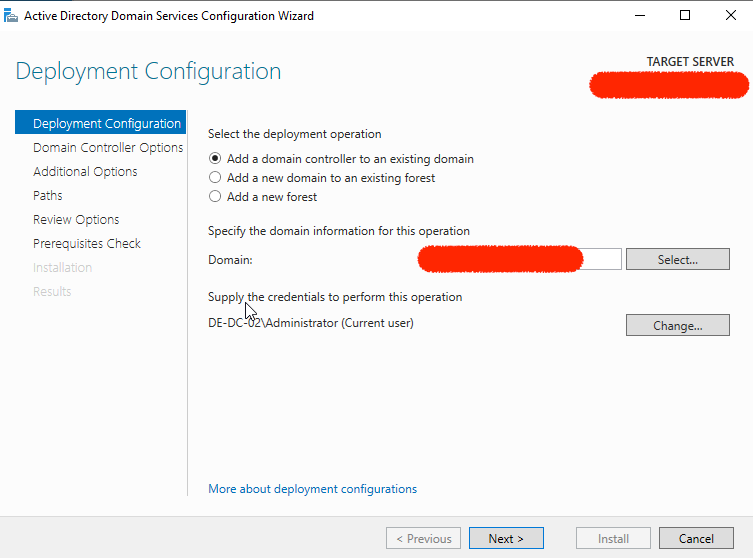Screen dimensions: 753x558
Task: Click the < Previous button
Action: pos(424,539)
